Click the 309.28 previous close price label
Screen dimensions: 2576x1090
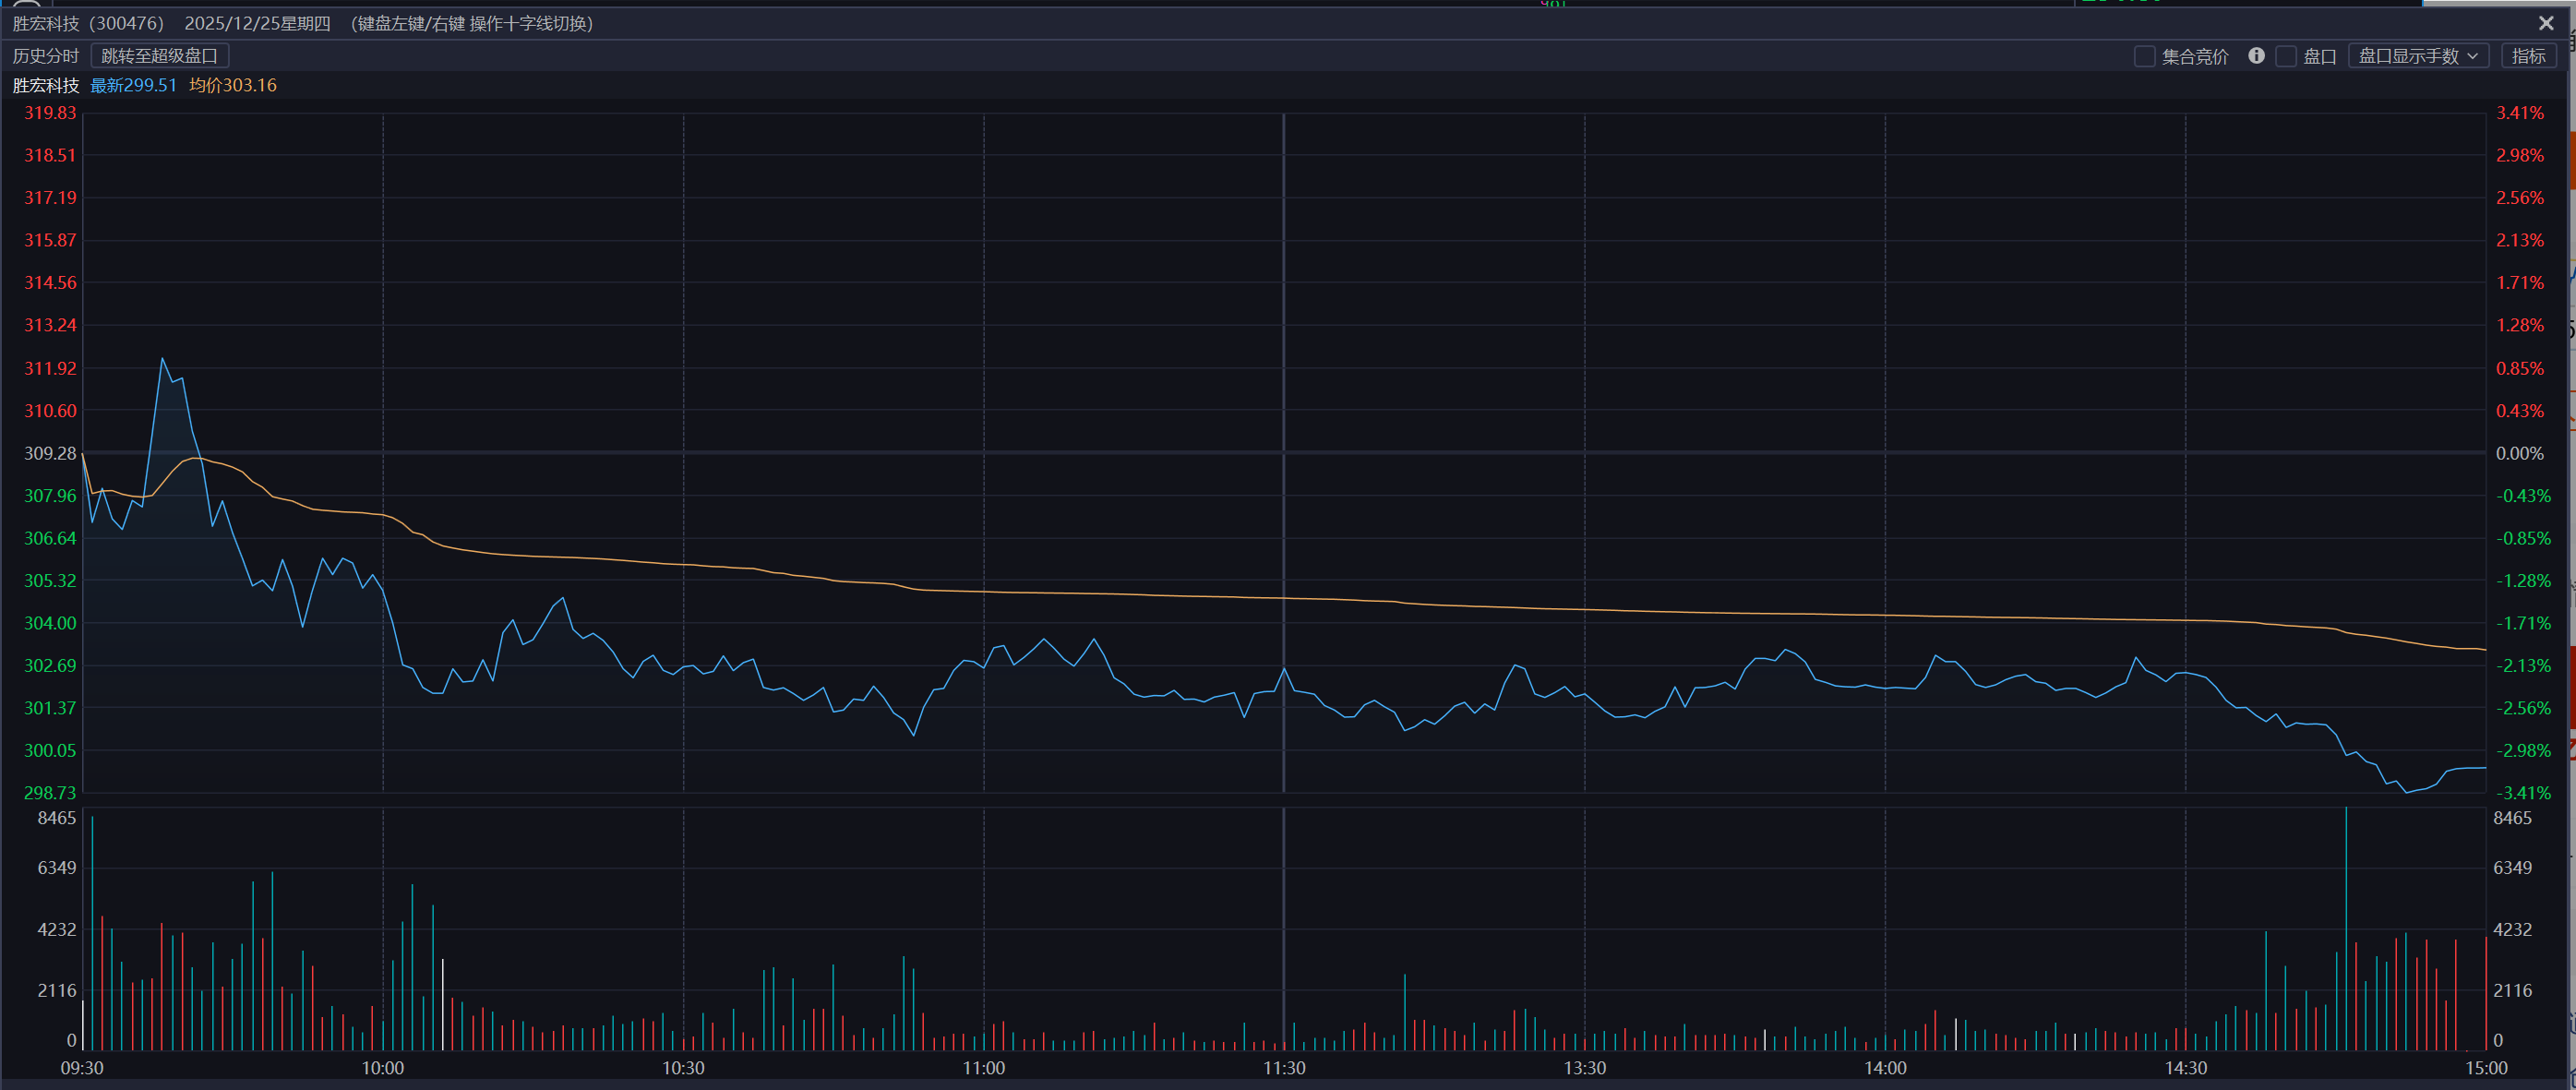coord(50,453)
